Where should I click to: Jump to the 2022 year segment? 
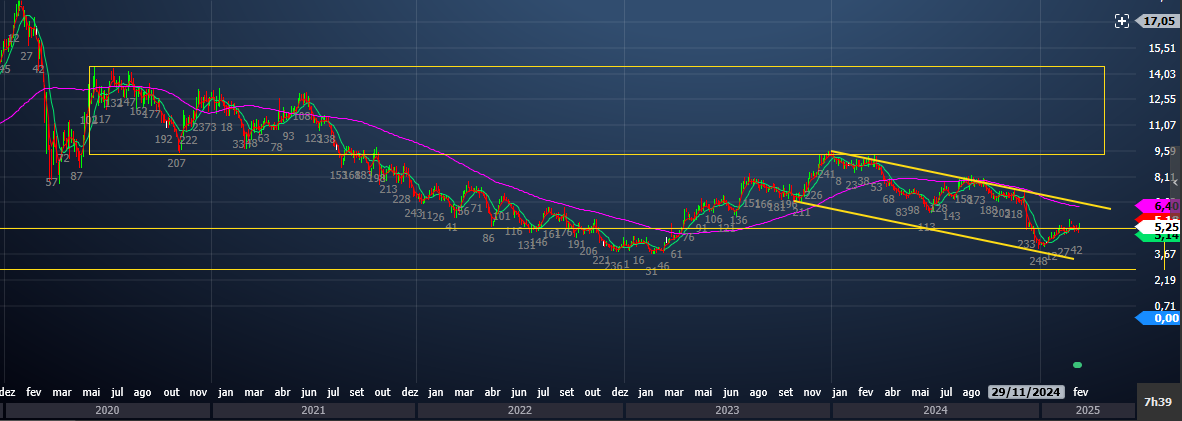pyautogui.click(x=520, y=410)
